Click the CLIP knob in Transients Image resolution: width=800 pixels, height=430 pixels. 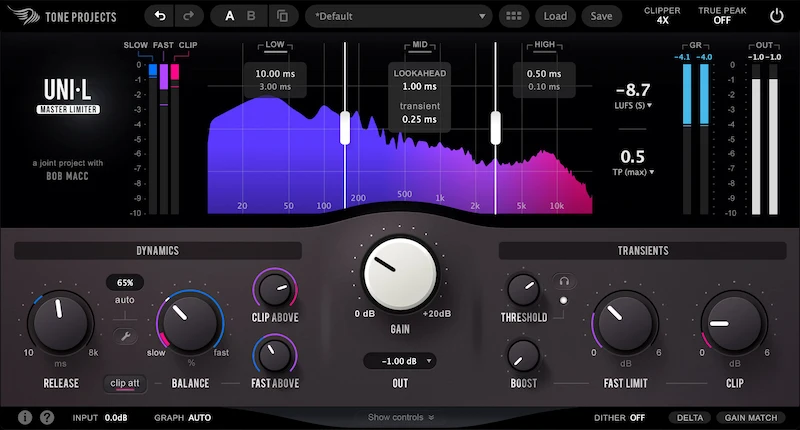tap(734, 322)
